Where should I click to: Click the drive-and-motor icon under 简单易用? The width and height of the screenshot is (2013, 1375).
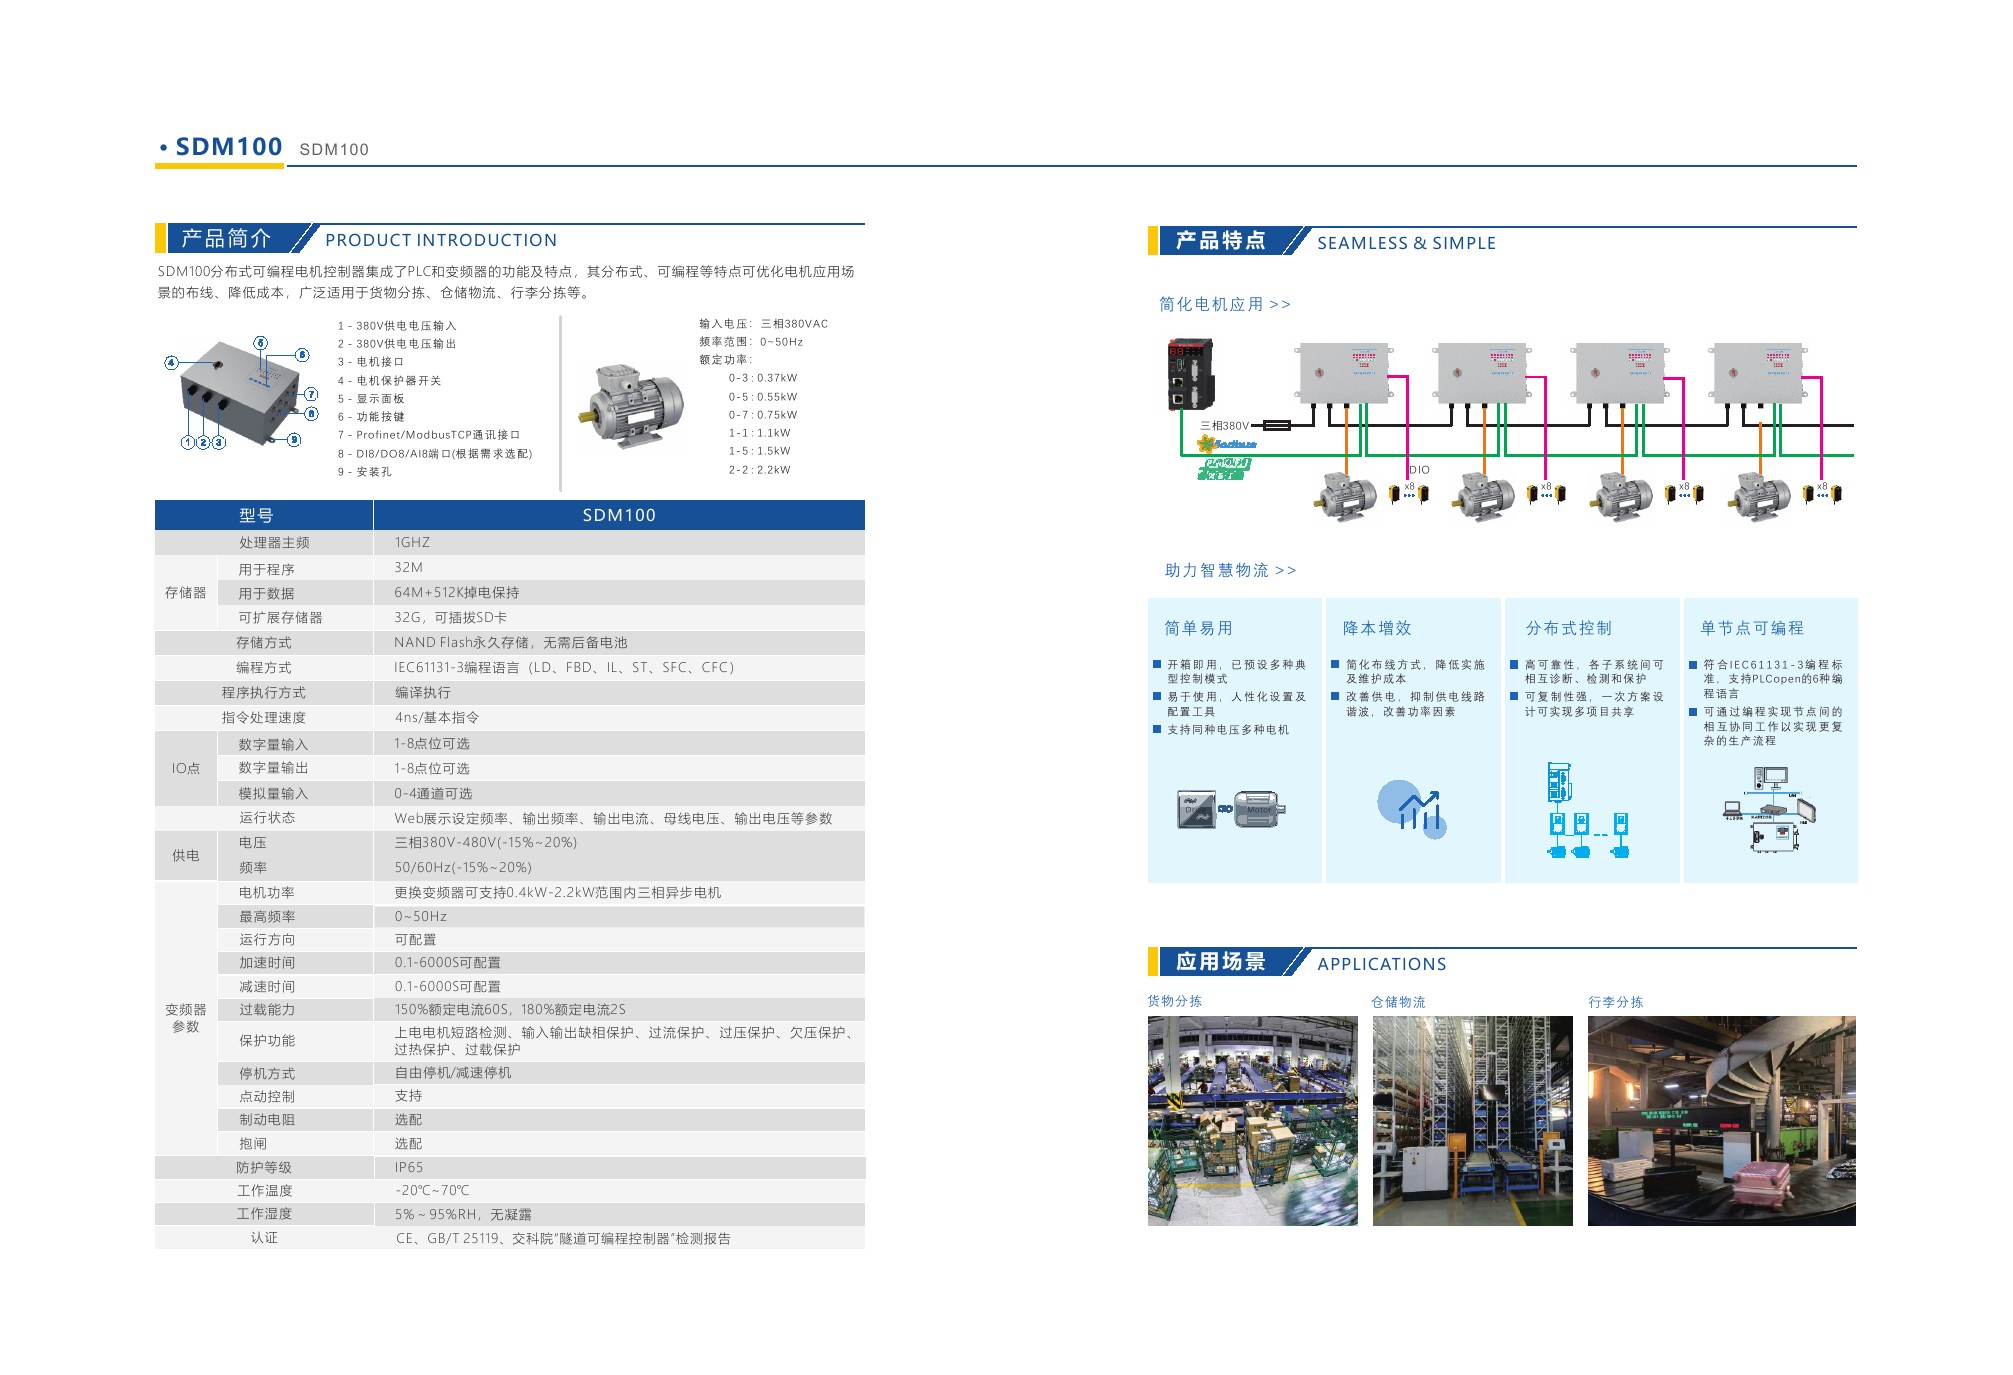1231,808
